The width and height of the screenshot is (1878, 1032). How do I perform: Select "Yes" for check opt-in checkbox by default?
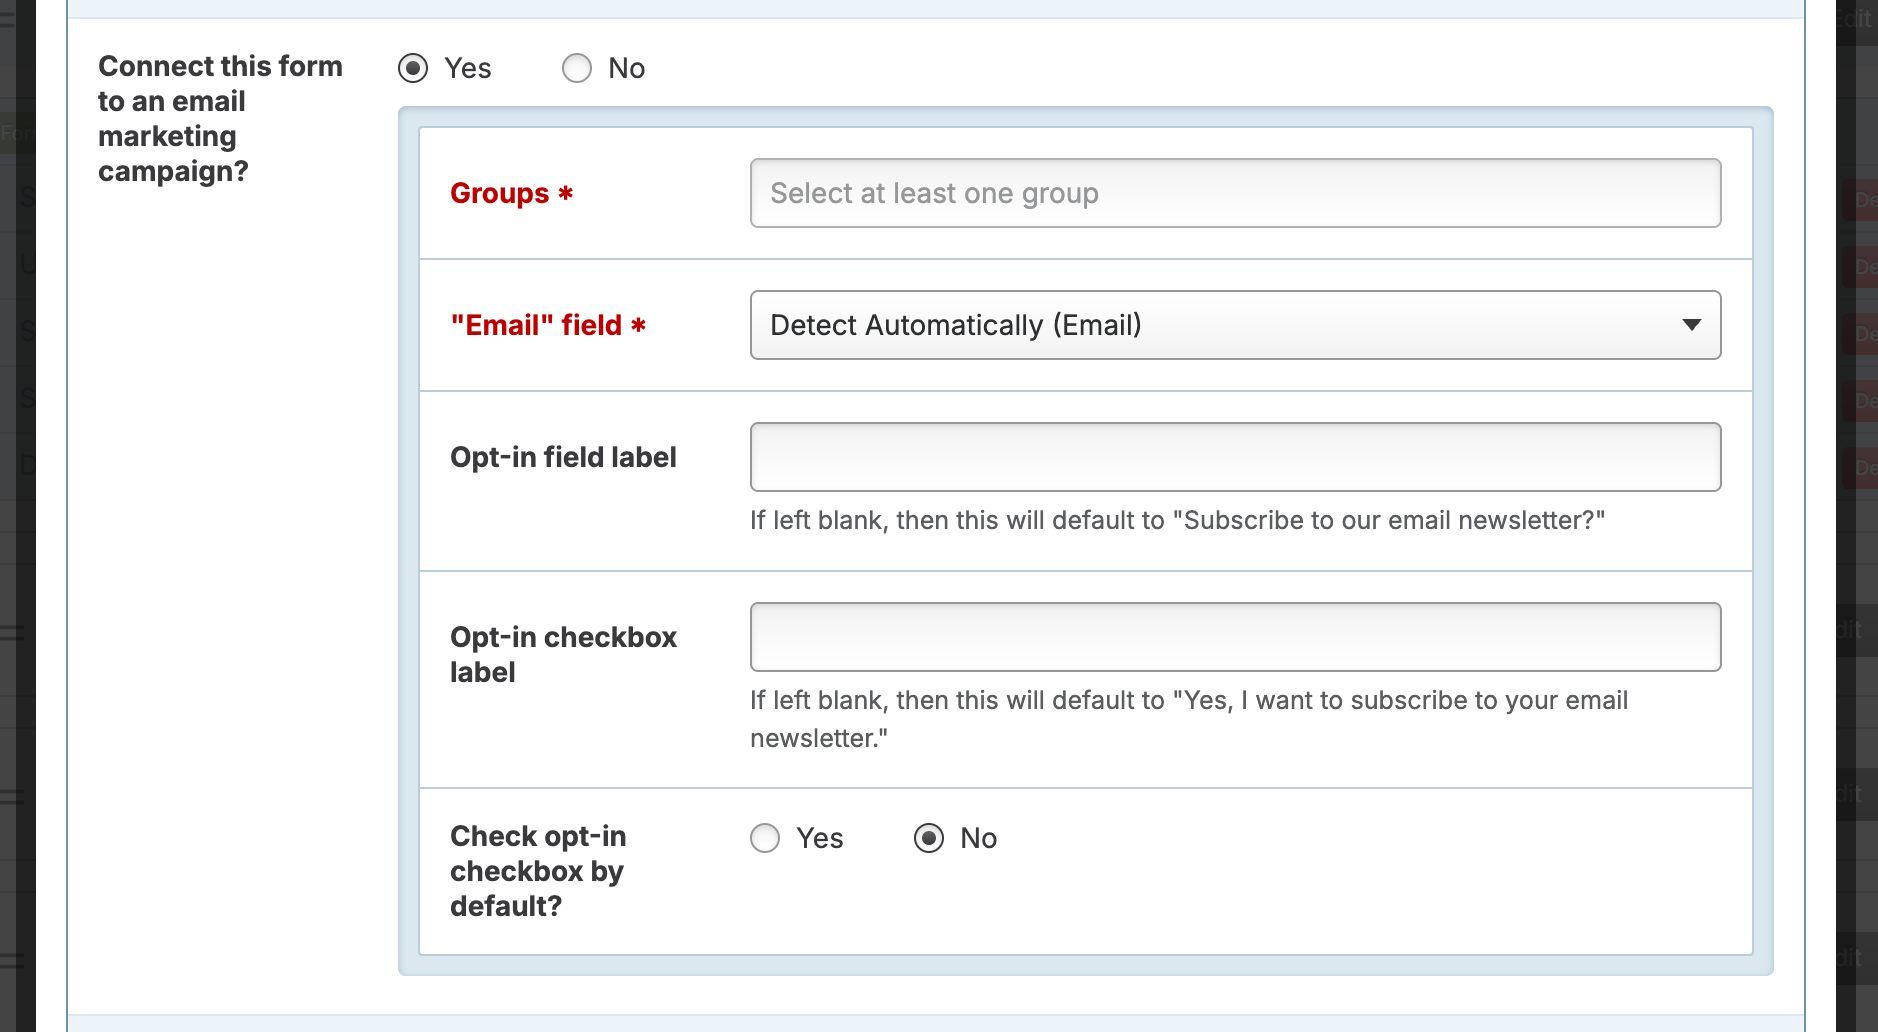point(765,838)
